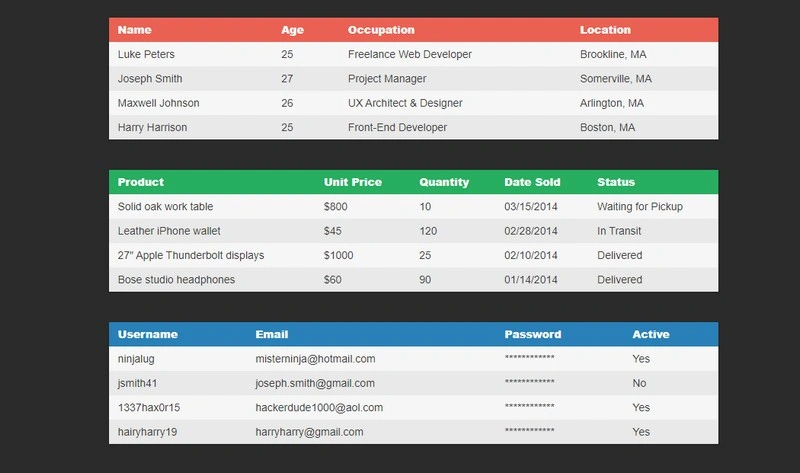Click the 02/28/2014 date sold
Screen dimensions: 800x473
(x=531, y=231)
